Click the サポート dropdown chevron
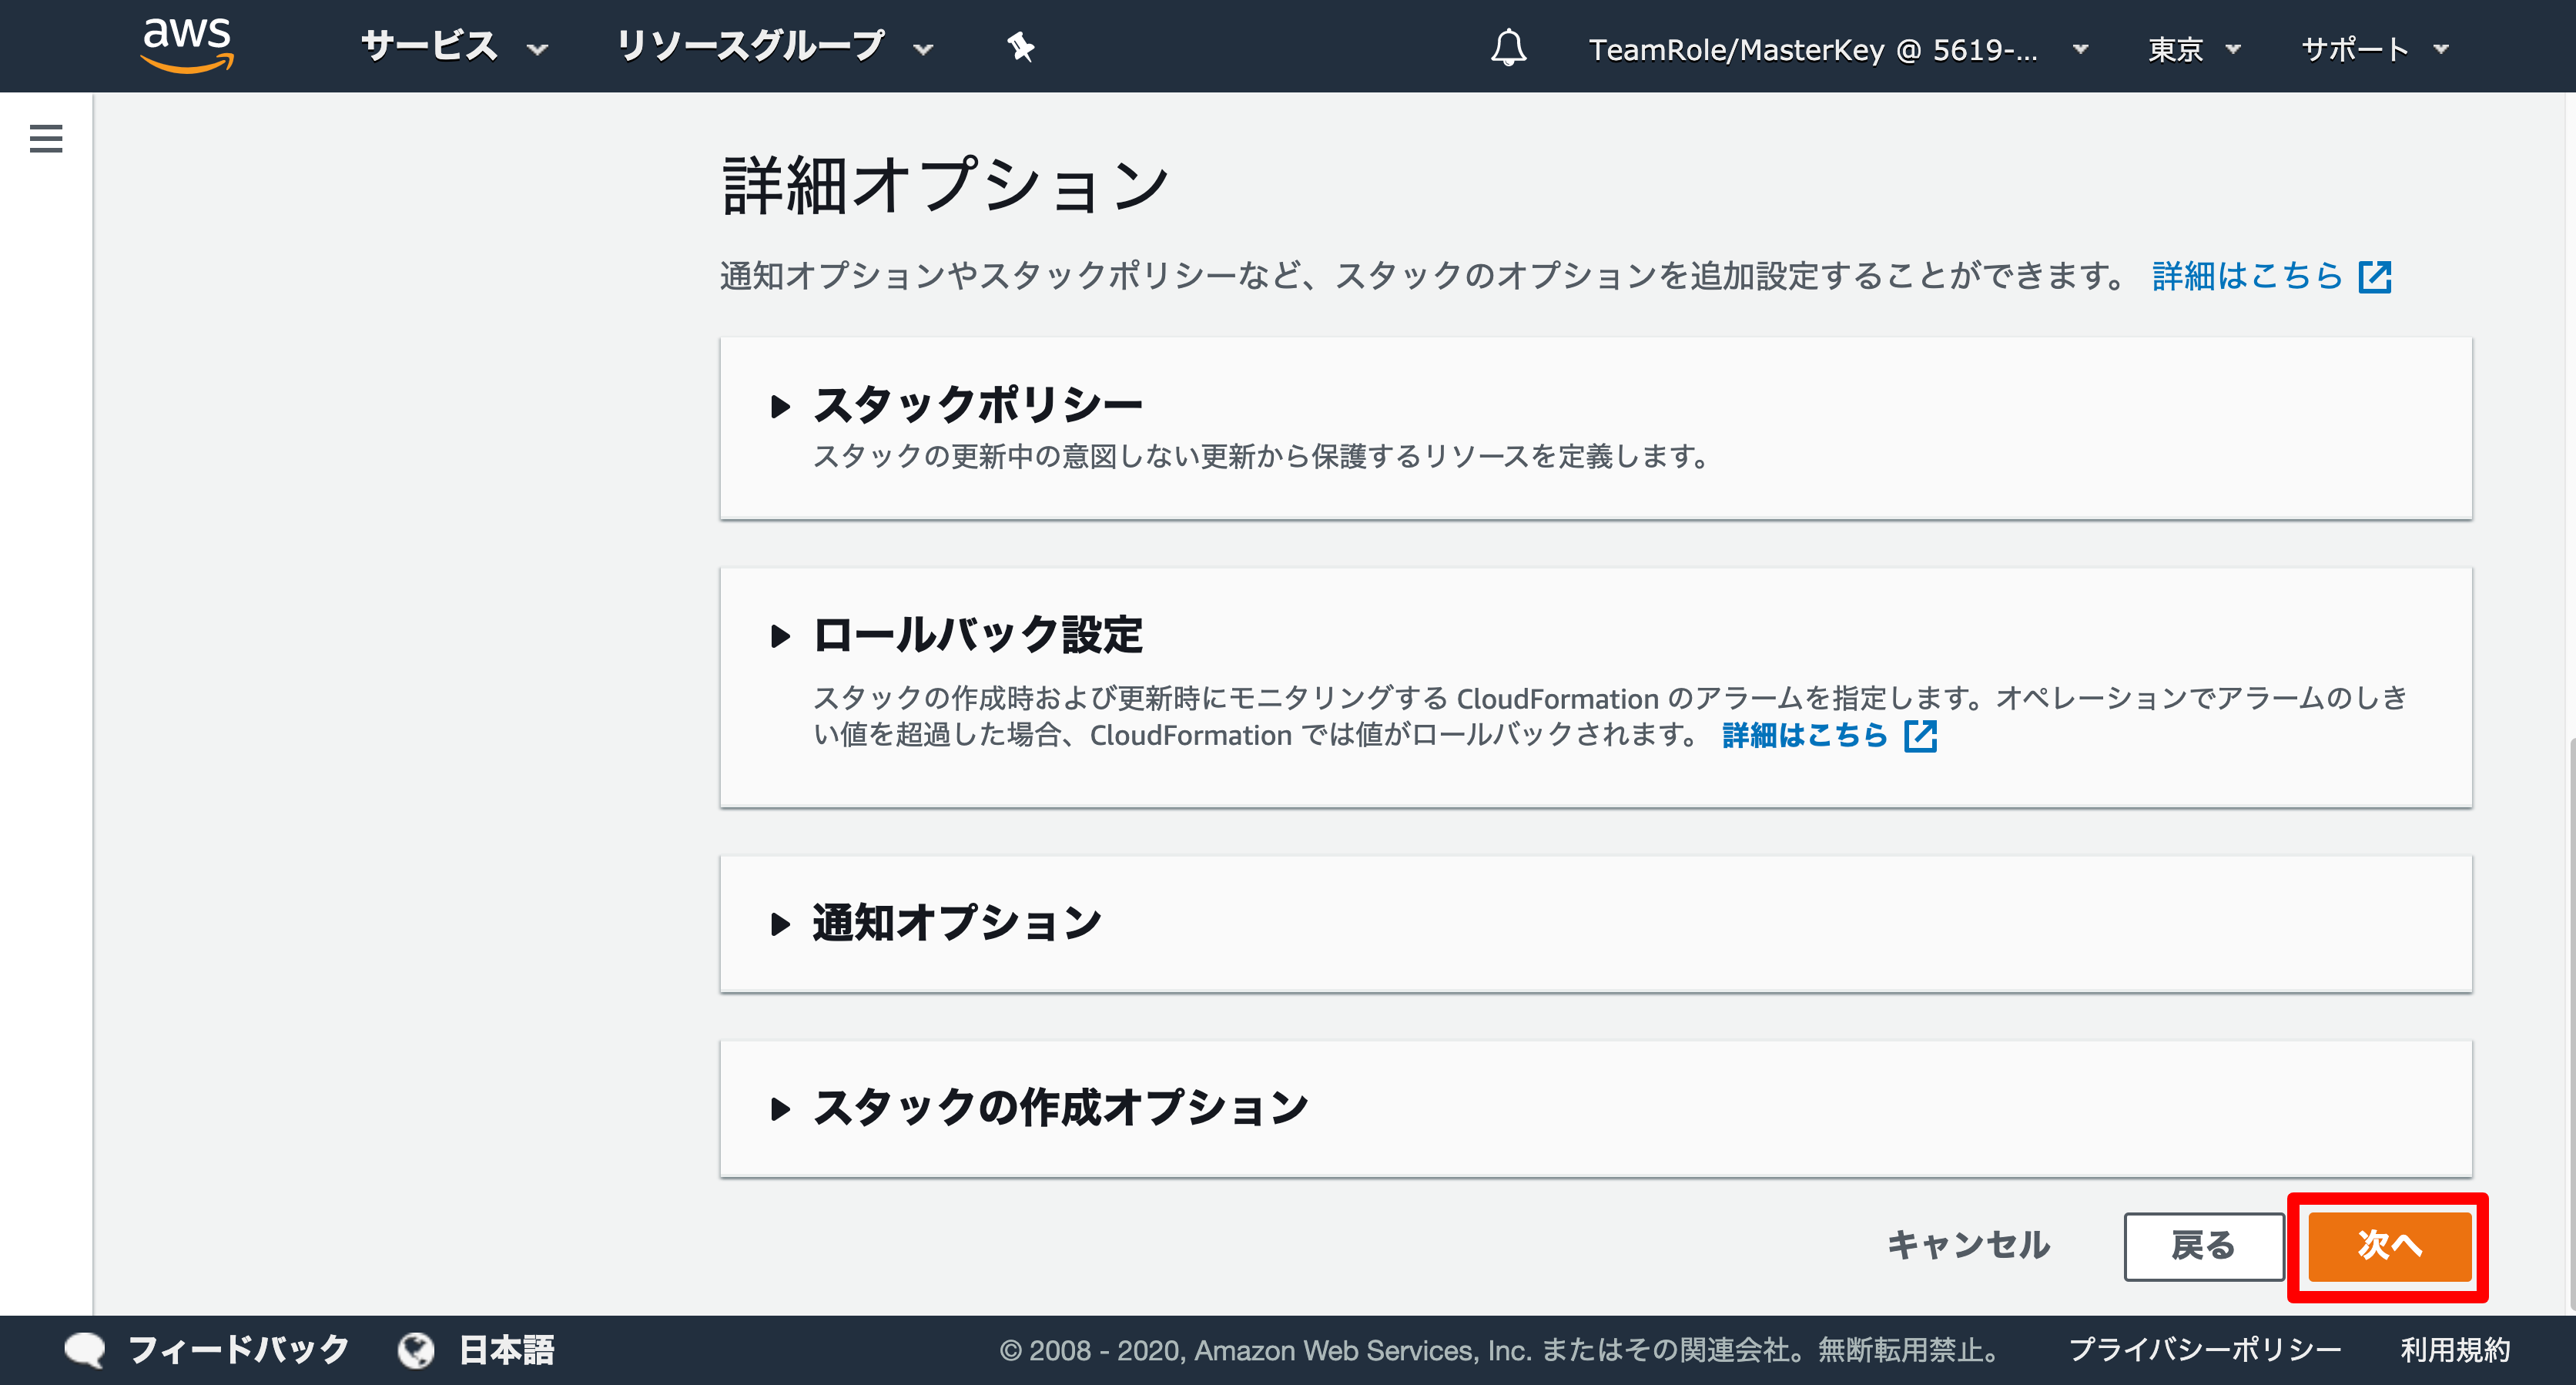The width and height of the screenshot is (2576, 1385). (2441, 49)
